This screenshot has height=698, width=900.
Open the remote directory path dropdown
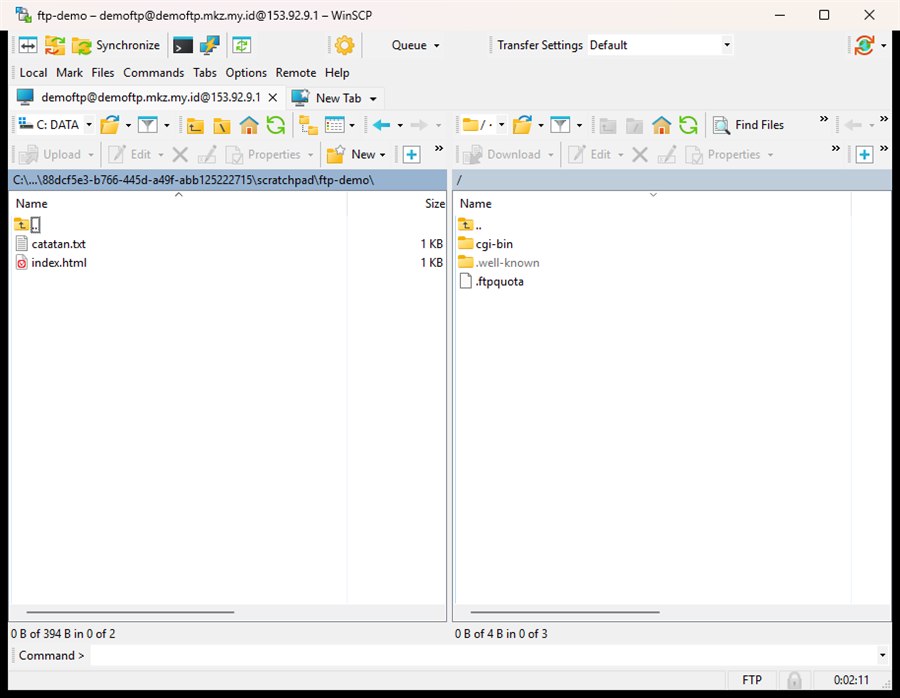click(x=484, y=125)
